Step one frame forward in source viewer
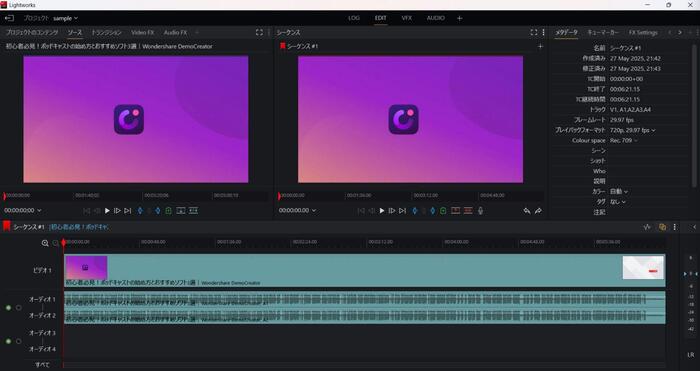Viewport: 700px width, 371px height. click(117, 211)
